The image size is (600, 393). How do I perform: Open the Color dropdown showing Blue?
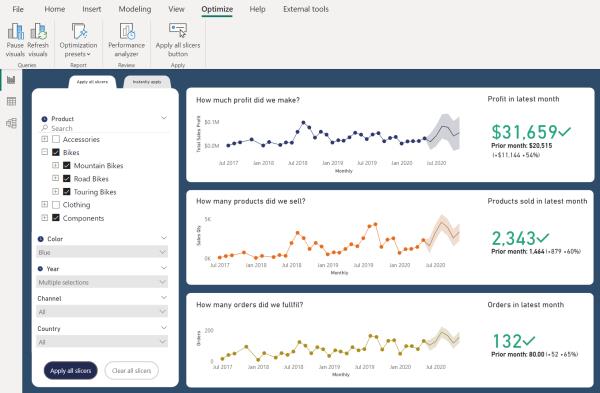click(102, 252)
